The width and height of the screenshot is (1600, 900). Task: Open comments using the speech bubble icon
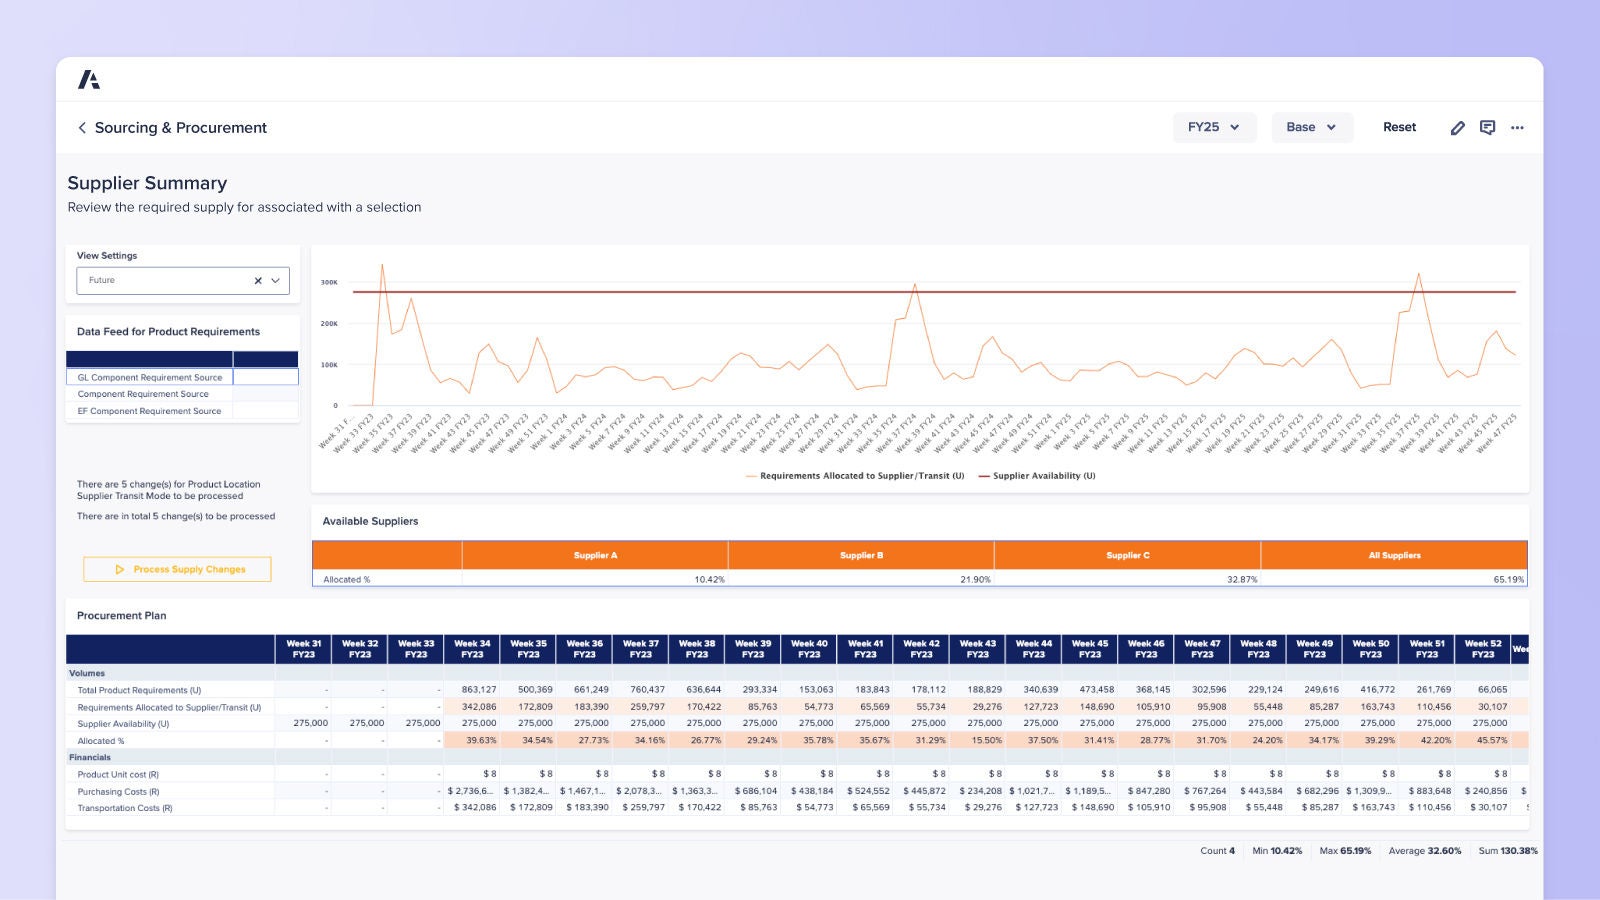pos(1487,127)
